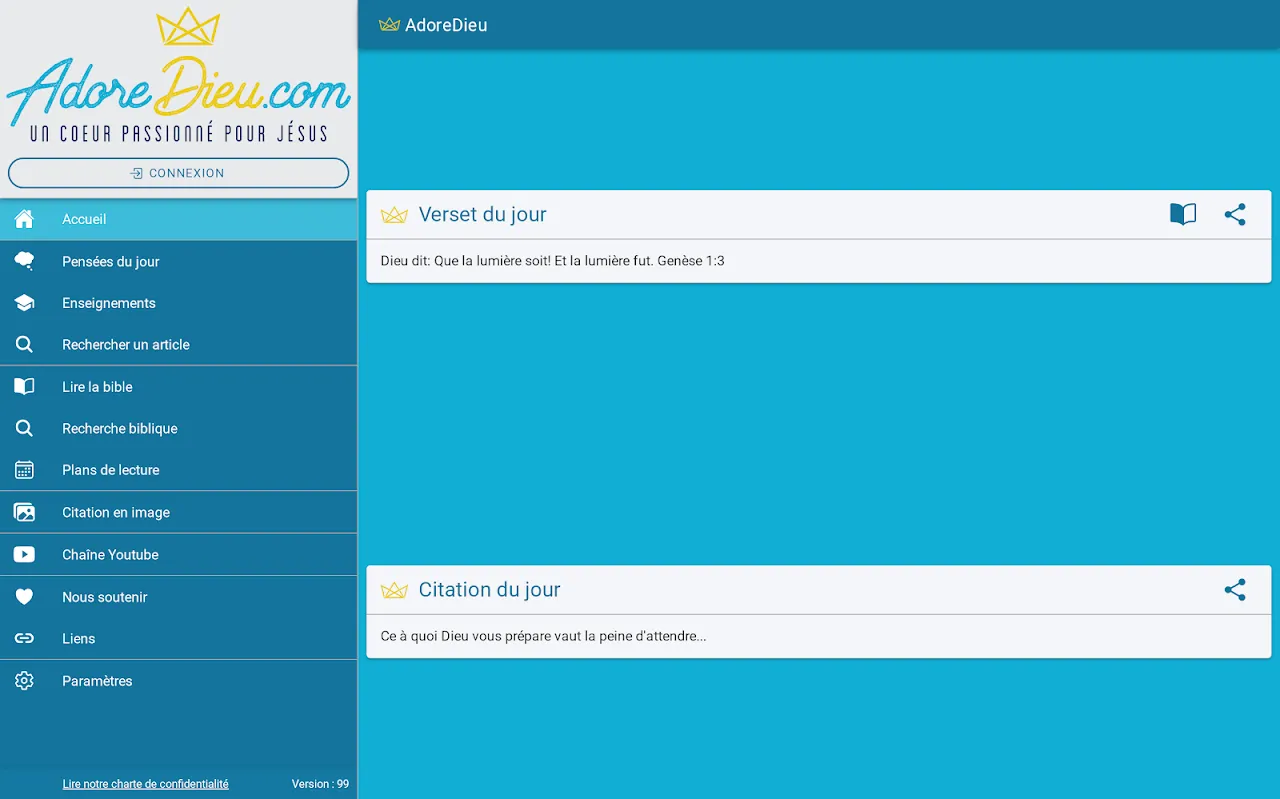The height and width of the screenshot is (799, 1280).
Task: Click the AdoreDieu crown icon in header
Action: (x=389, y=25)
